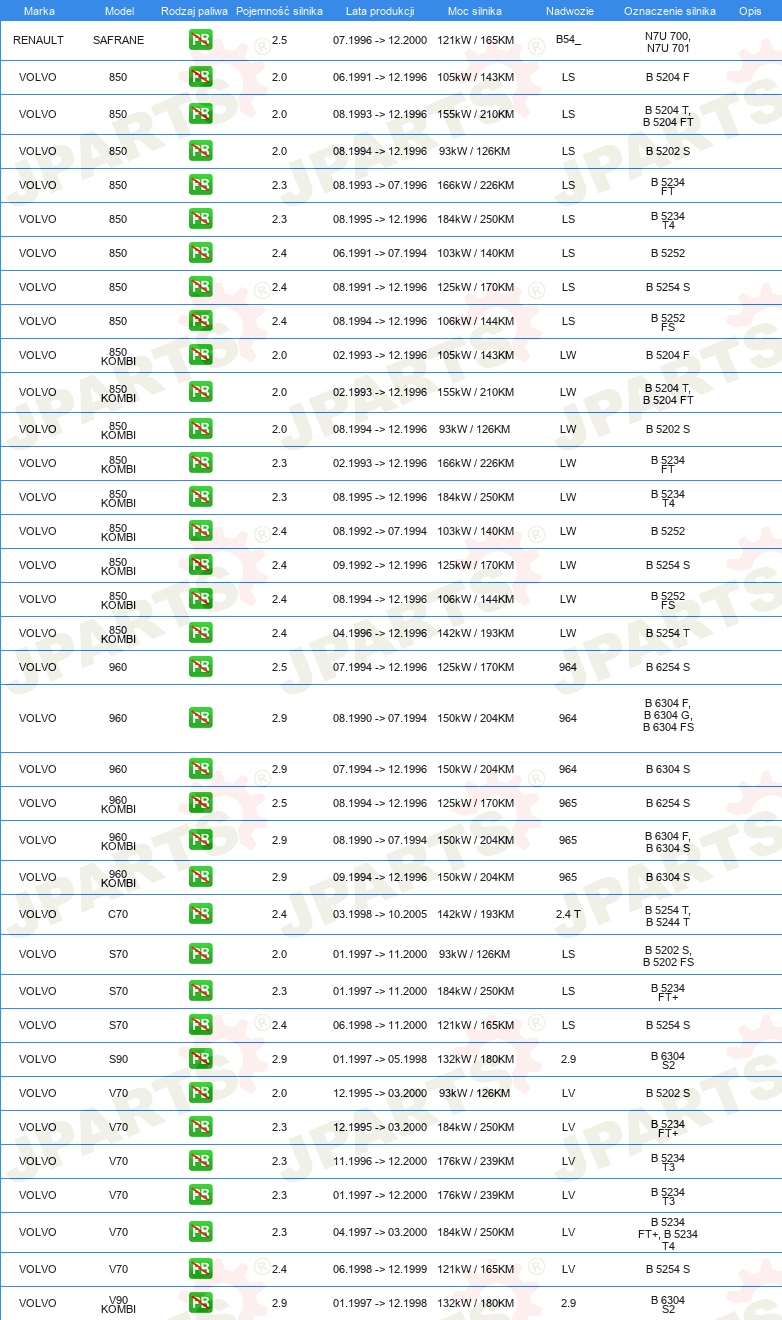Click the Moc silnika column header
Viewport: 782px width, 1320px height.
pos(475,10)
